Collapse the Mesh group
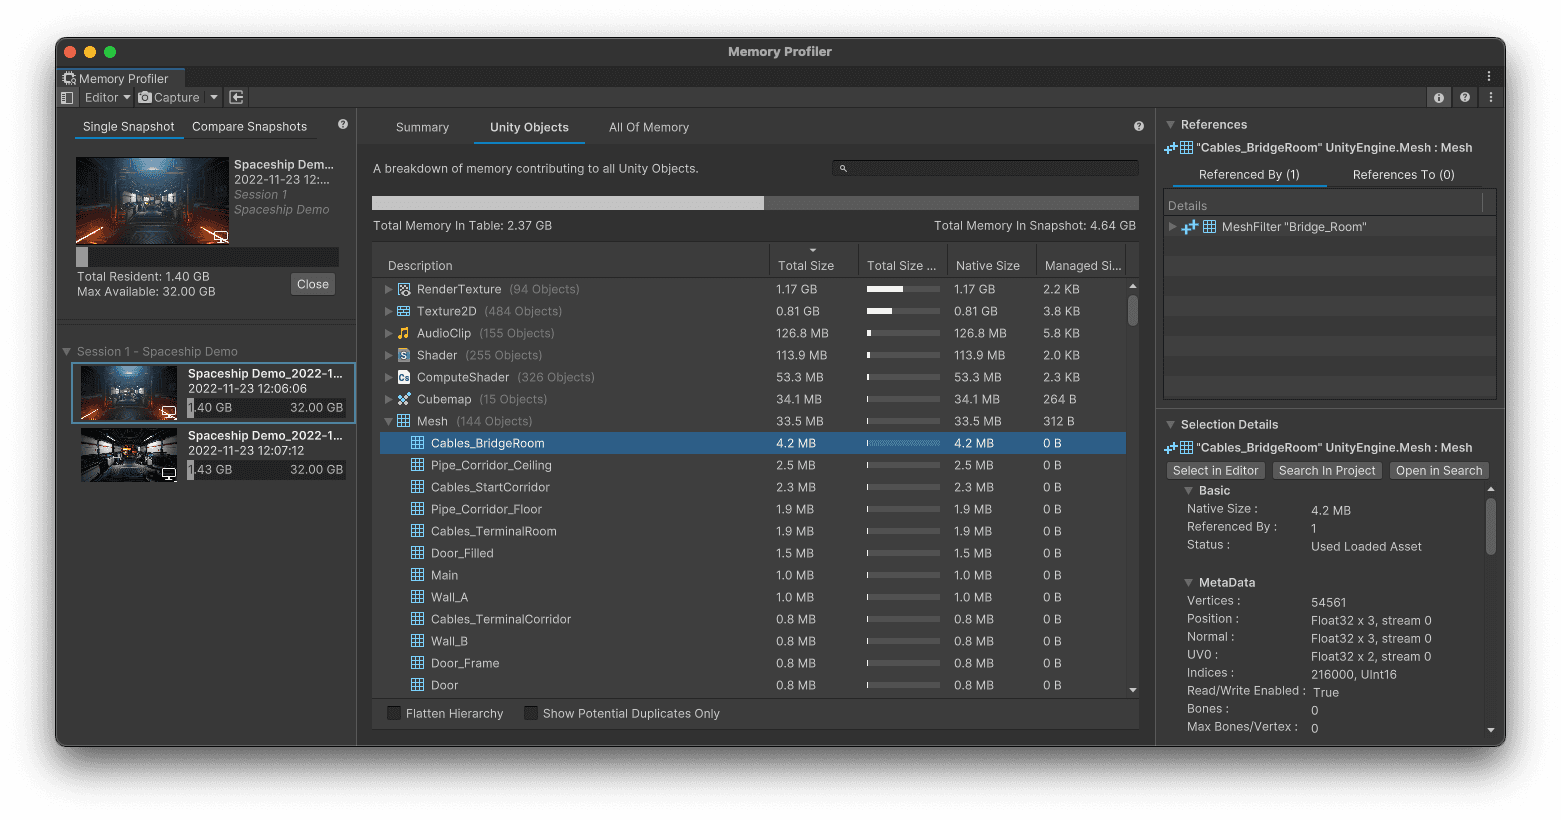 click(389, 421)
